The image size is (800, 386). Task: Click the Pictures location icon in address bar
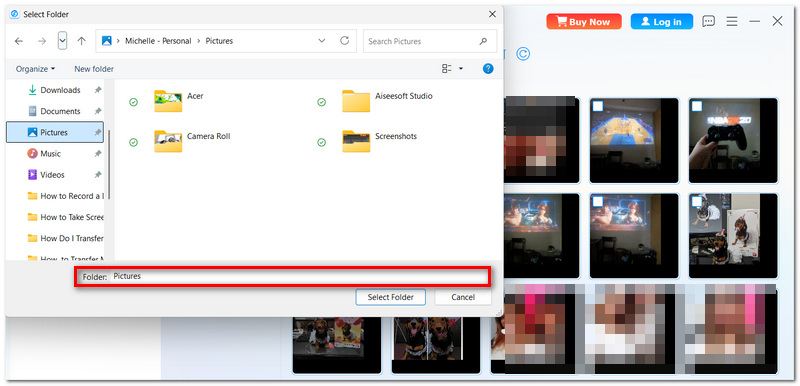(x=107, y=41)
